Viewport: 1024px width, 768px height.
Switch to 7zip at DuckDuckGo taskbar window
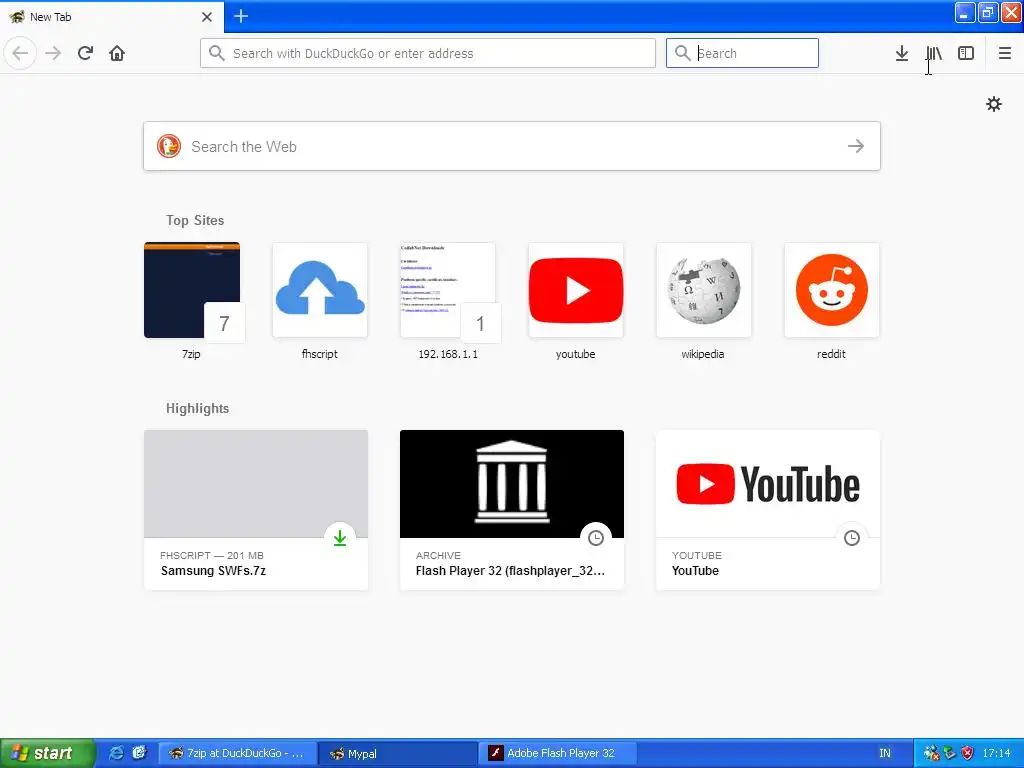(x=238, y=753)
